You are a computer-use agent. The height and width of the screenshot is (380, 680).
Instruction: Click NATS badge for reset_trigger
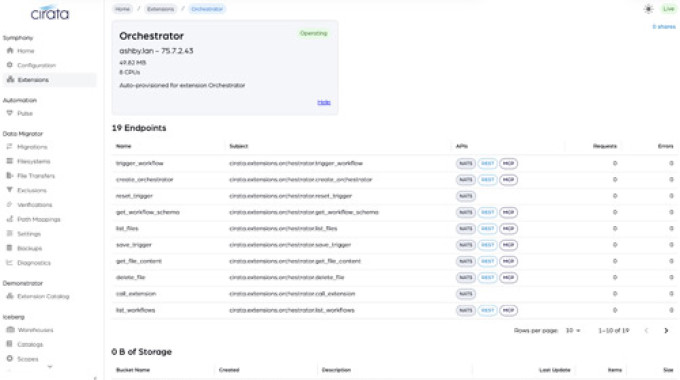click(x=466, y=196)
